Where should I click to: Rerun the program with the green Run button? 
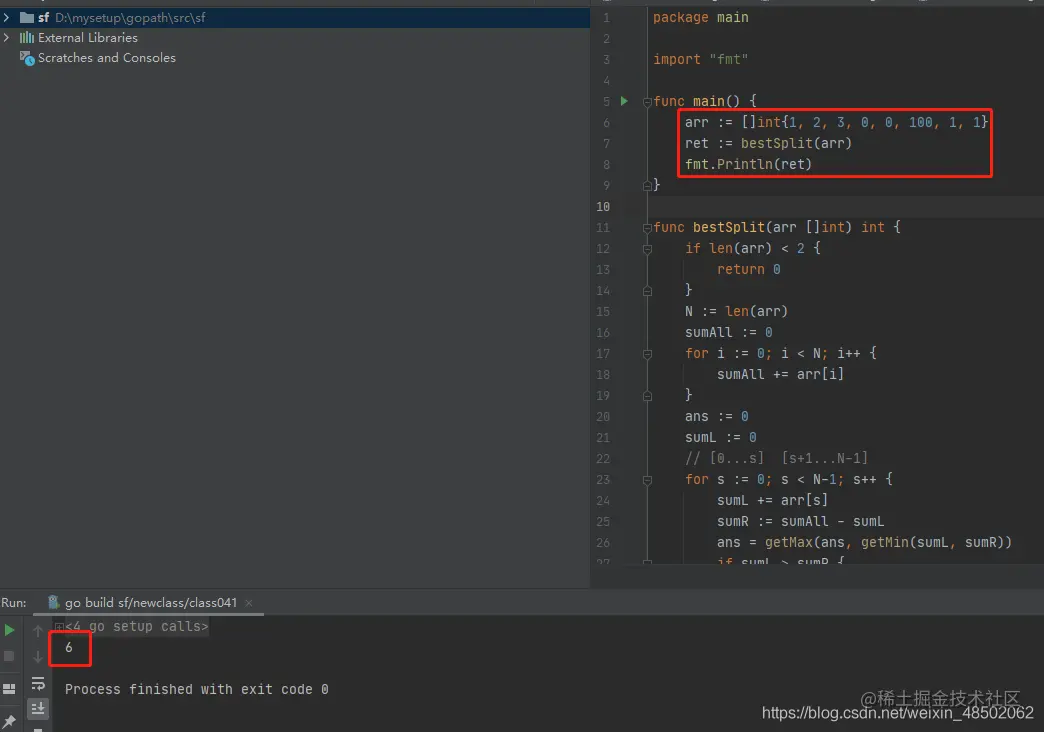[x=9, y=629]
